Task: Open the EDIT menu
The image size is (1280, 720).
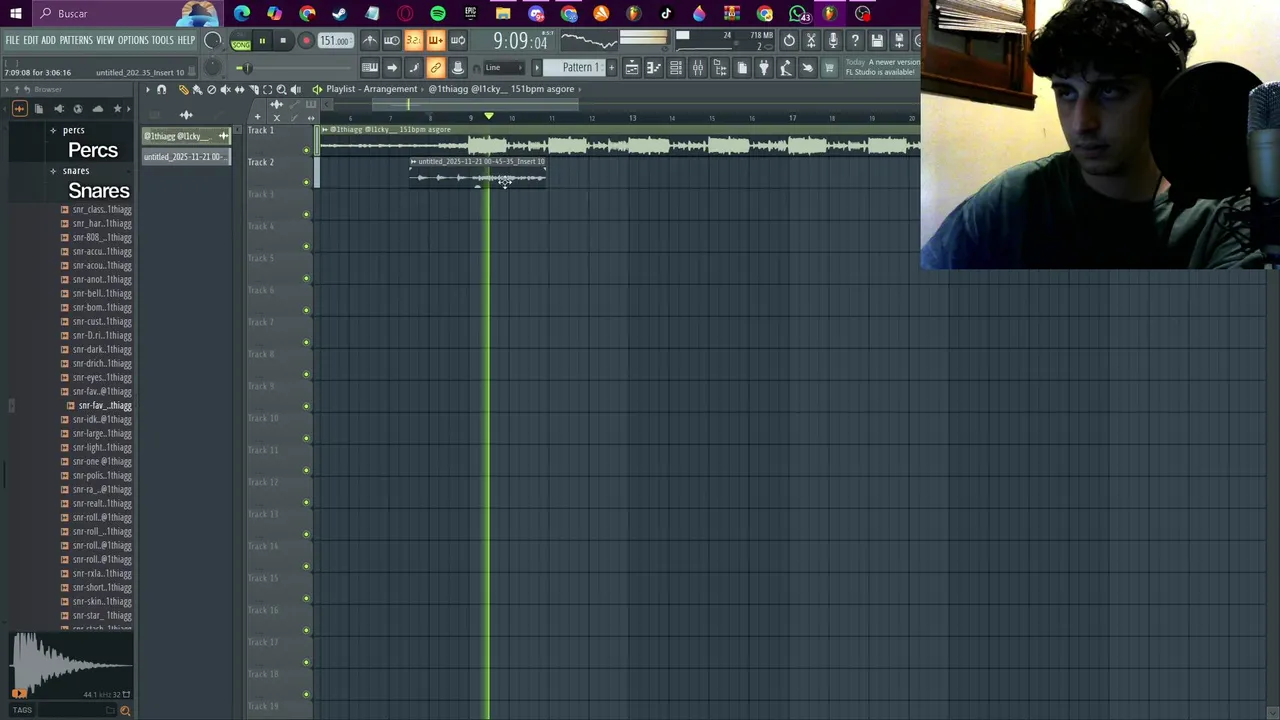Action: click(31, 40)
